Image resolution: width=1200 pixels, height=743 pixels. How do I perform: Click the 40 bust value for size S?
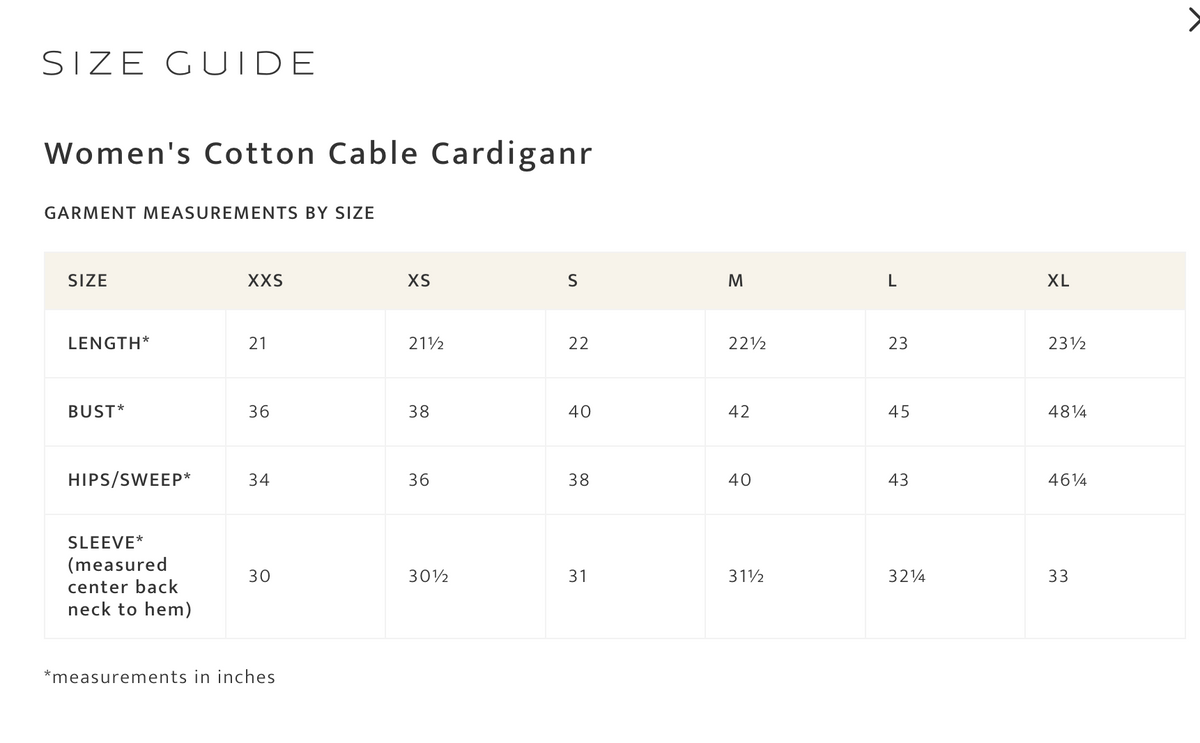pyautogui.click(x=579, y=411)
